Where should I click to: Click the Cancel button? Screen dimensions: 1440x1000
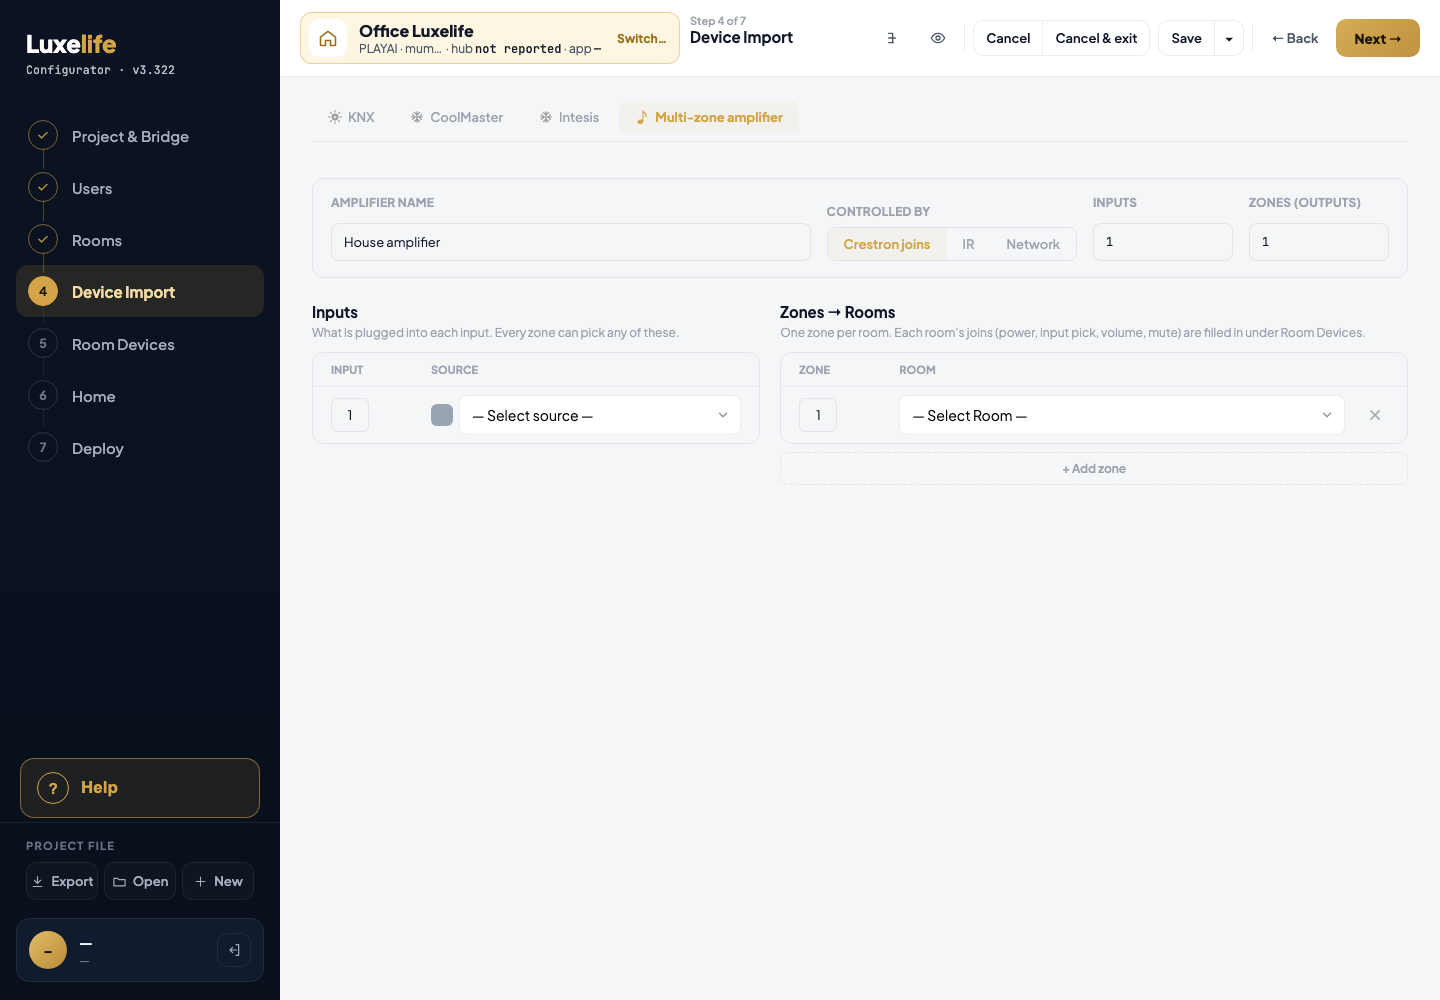1008,38
